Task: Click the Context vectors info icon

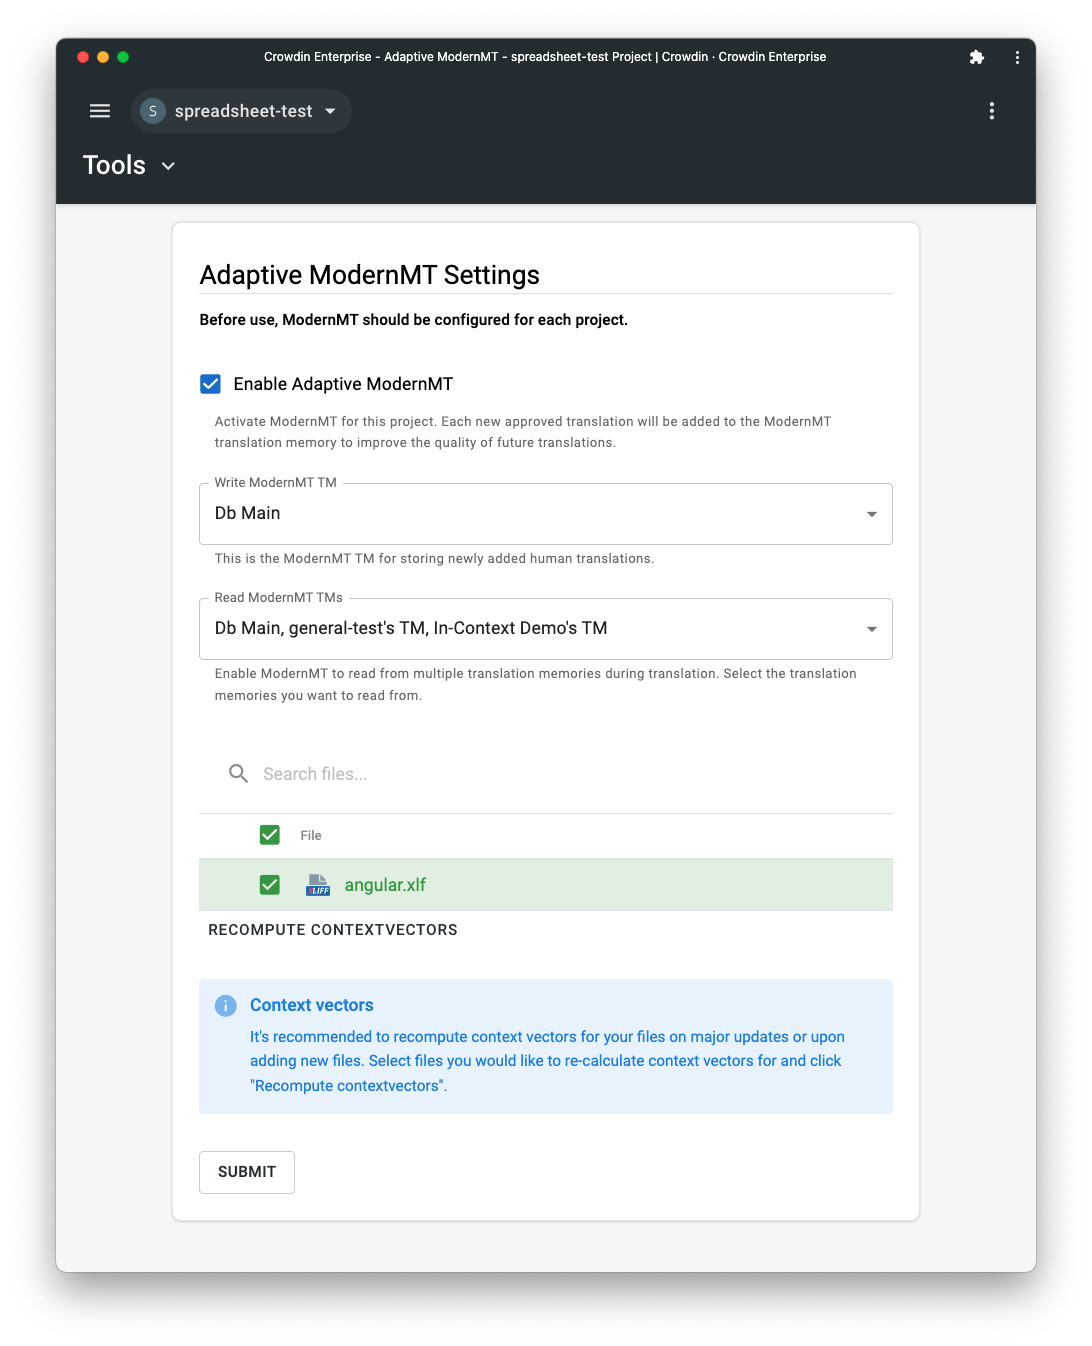Action: [x=226, y=1005]
